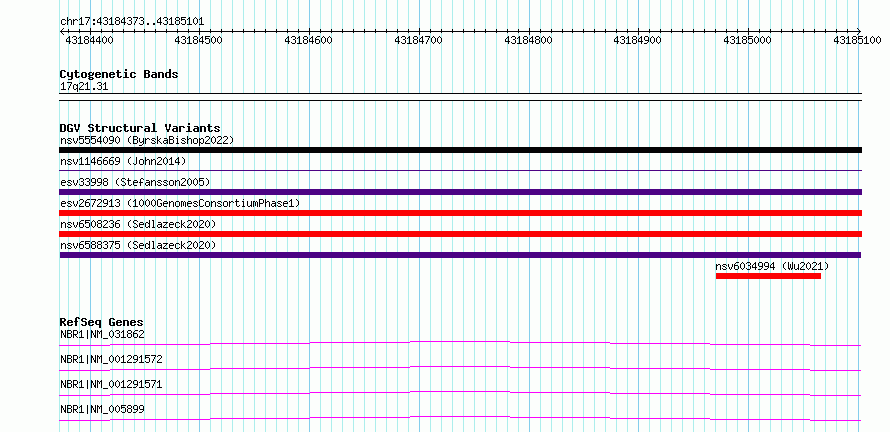The width and height of the screenshot is (890, 432).
Task: Click the magenta line of NBR1|NM_031862
Action: (x=460, y=343)
